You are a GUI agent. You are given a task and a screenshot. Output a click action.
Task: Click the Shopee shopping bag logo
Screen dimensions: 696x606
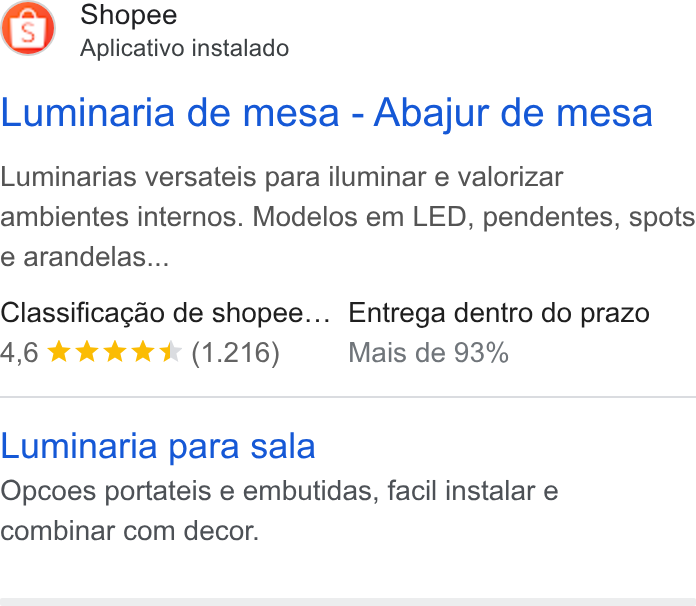28,28
